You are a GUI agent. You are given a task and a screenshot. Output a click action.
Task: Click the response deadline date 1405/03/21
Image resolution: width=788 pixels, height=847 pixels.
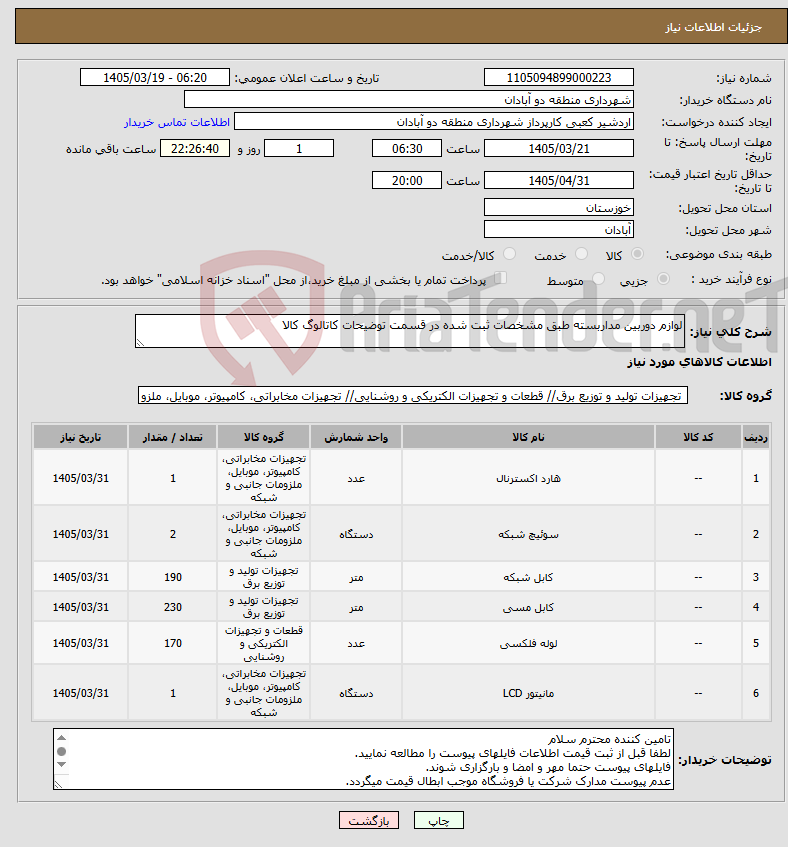pyautogui.click(x=559, y=149)
